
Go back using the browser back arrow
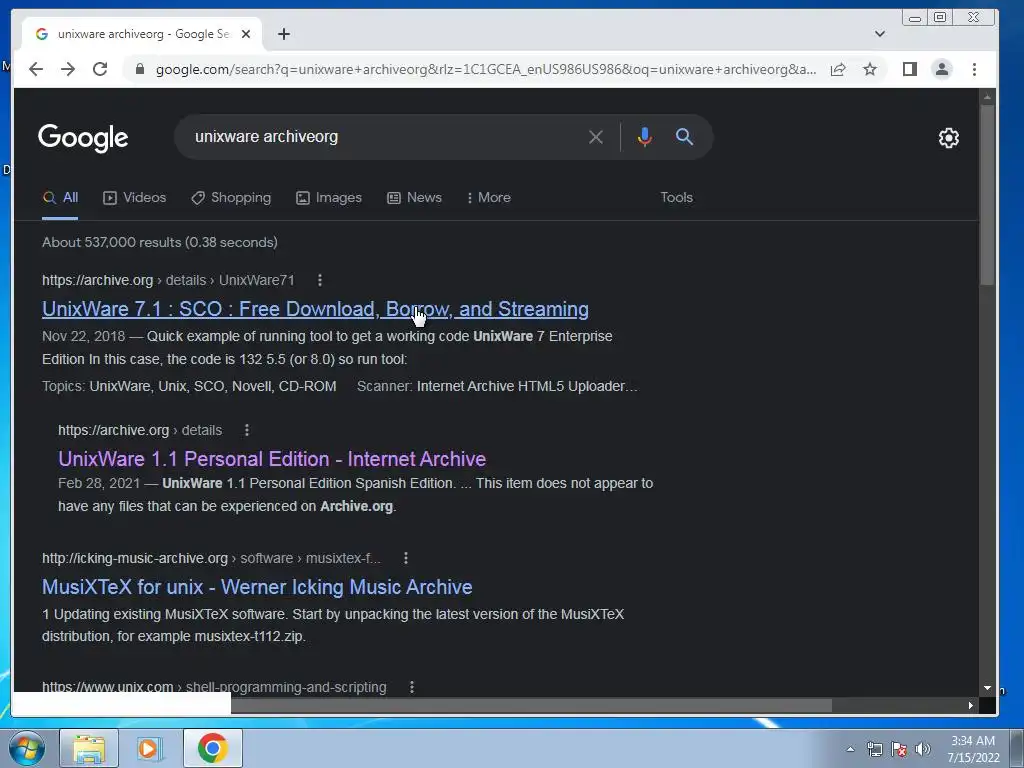pos(36,69)
